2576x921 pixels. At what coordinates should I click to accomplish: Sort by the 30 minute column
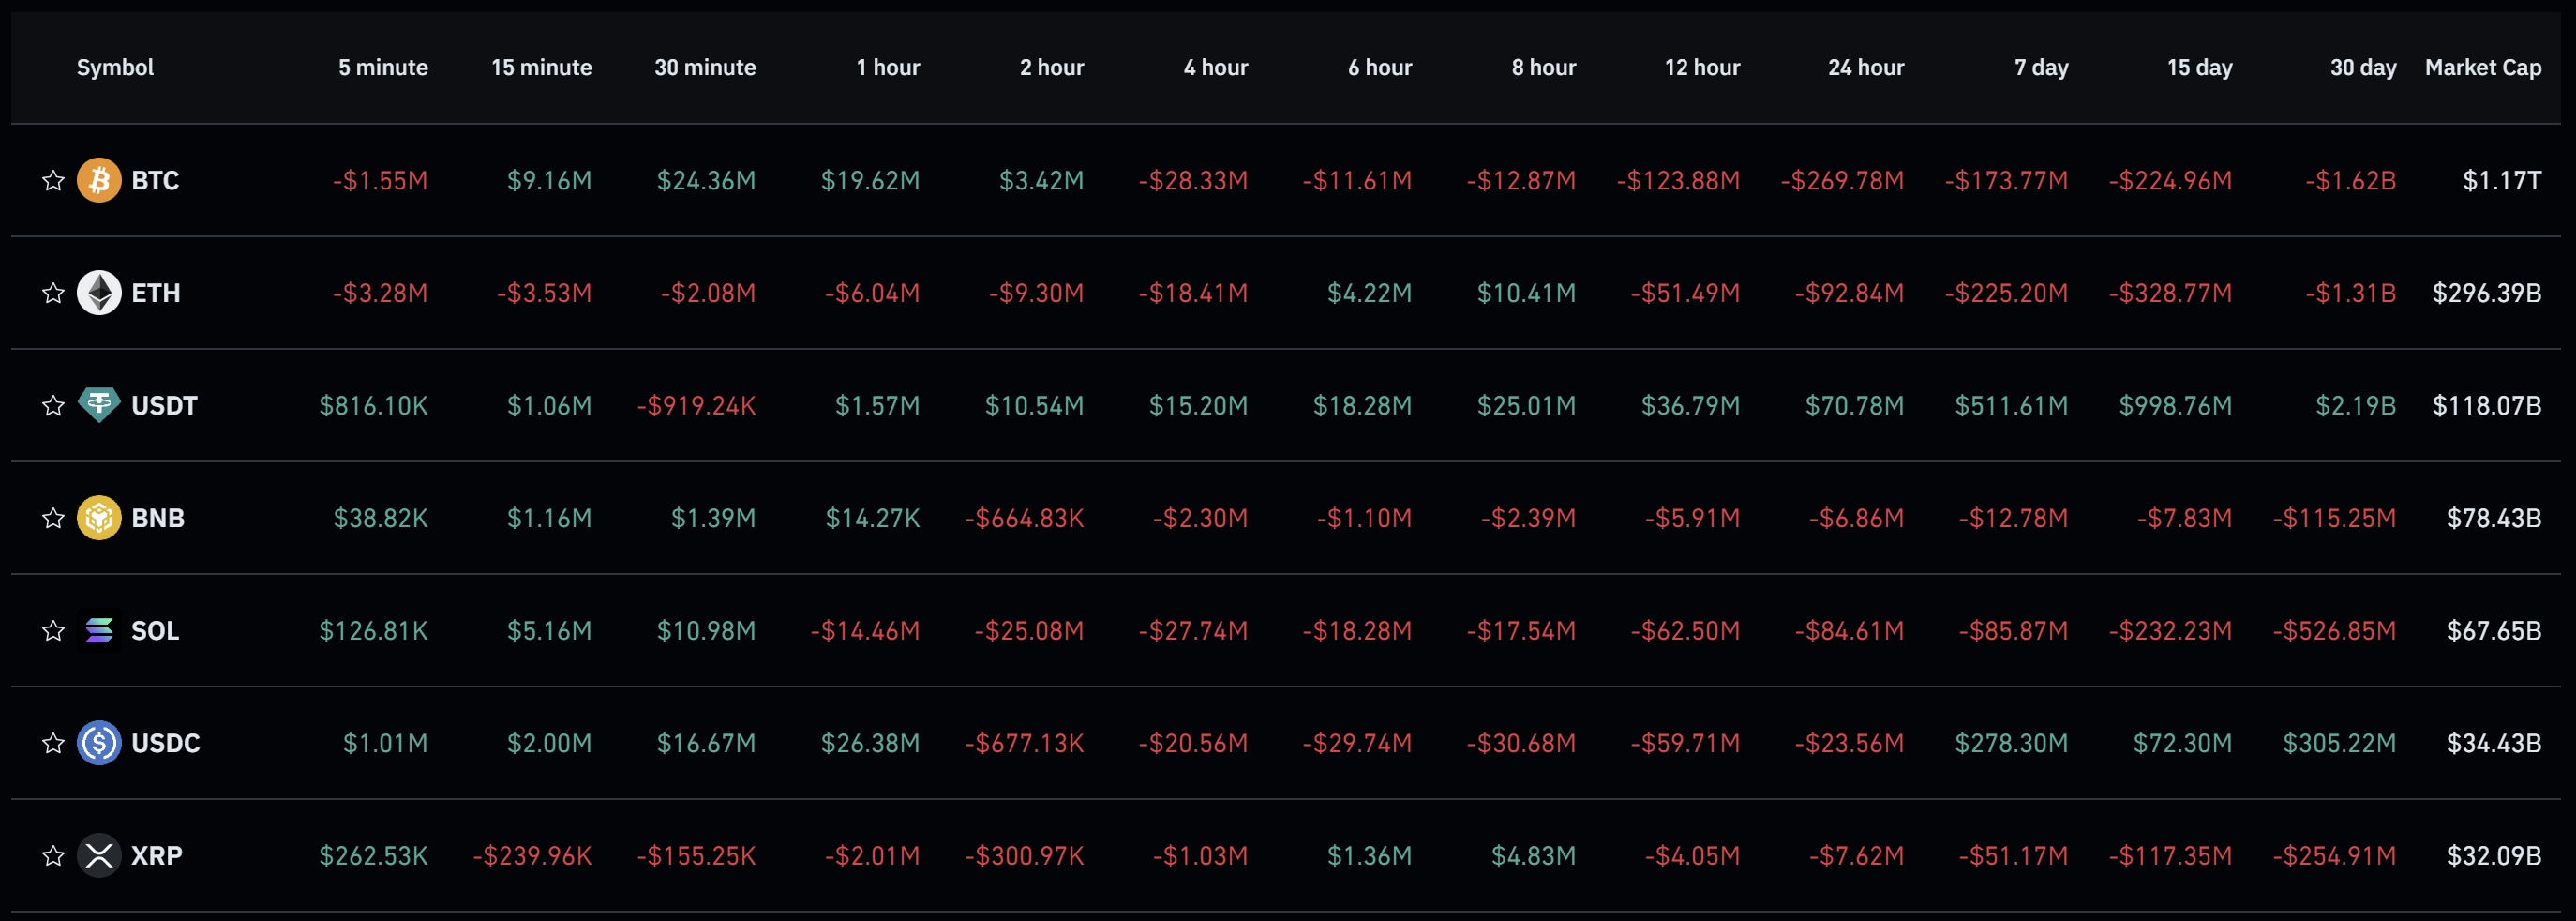pos(705,68)
